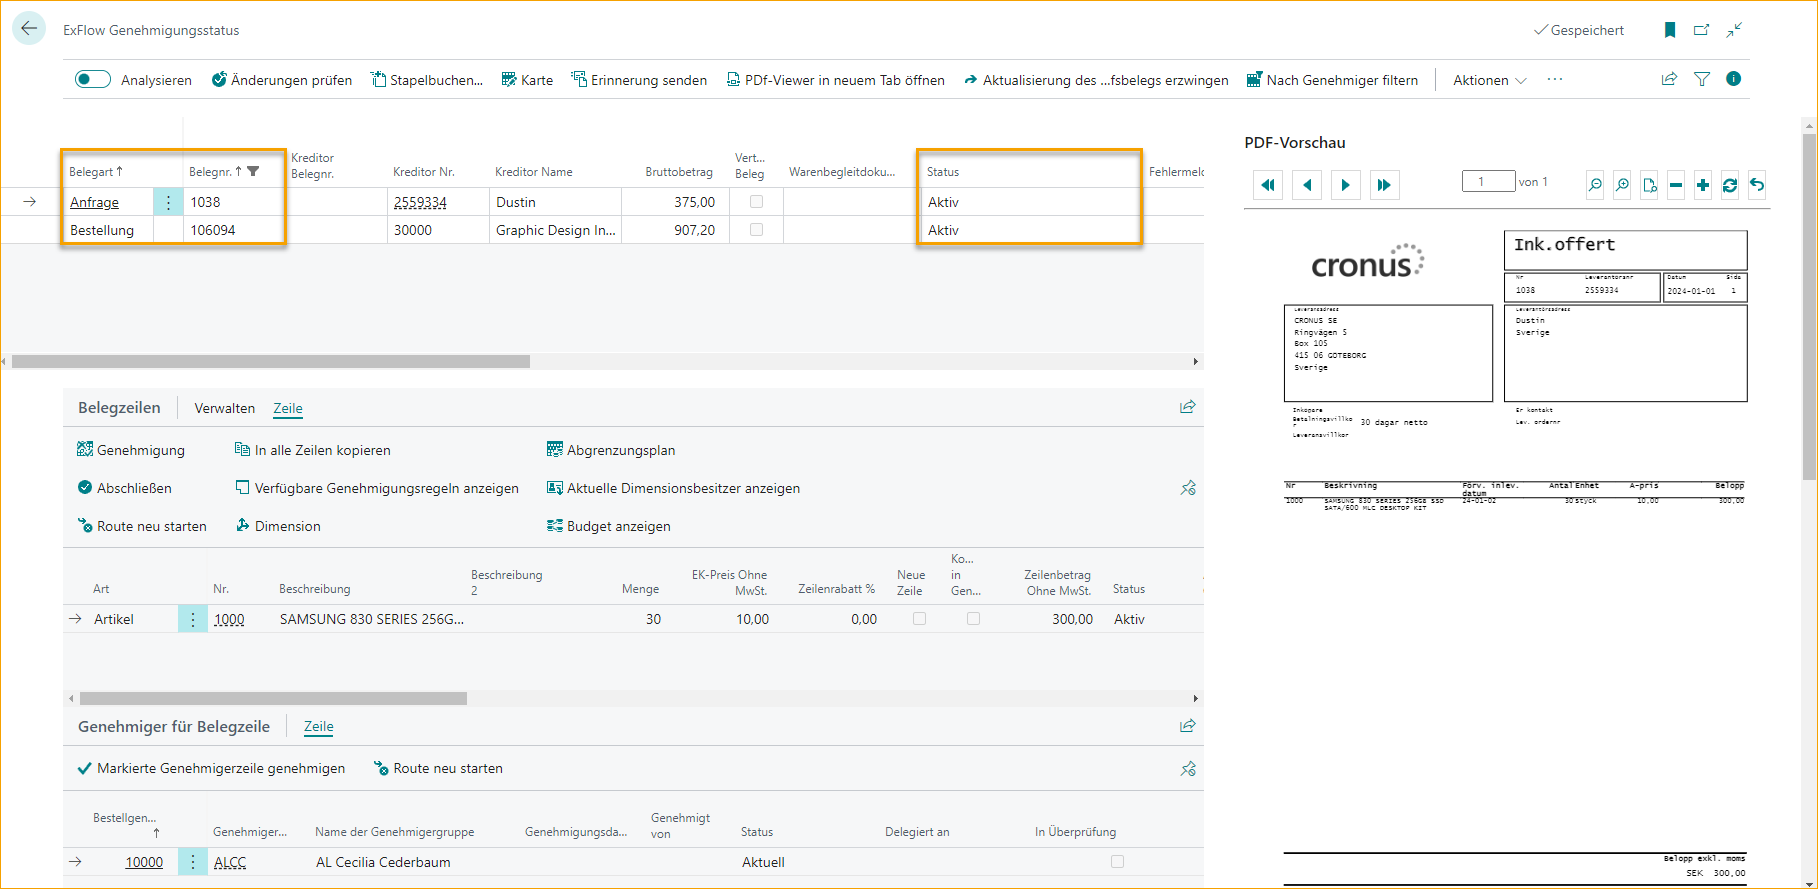
Task: Toggle the Analysieren switch
Action: [93, 80]
